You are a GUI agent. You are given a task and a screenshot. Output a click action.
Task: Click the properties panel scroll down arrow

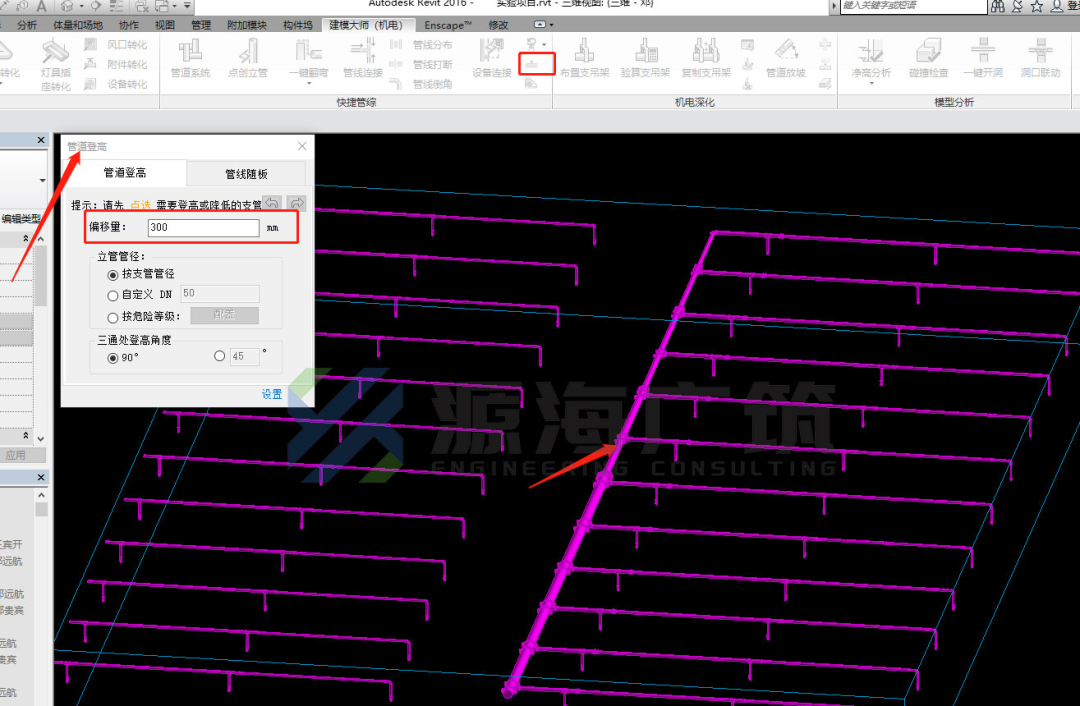point(41,438)
